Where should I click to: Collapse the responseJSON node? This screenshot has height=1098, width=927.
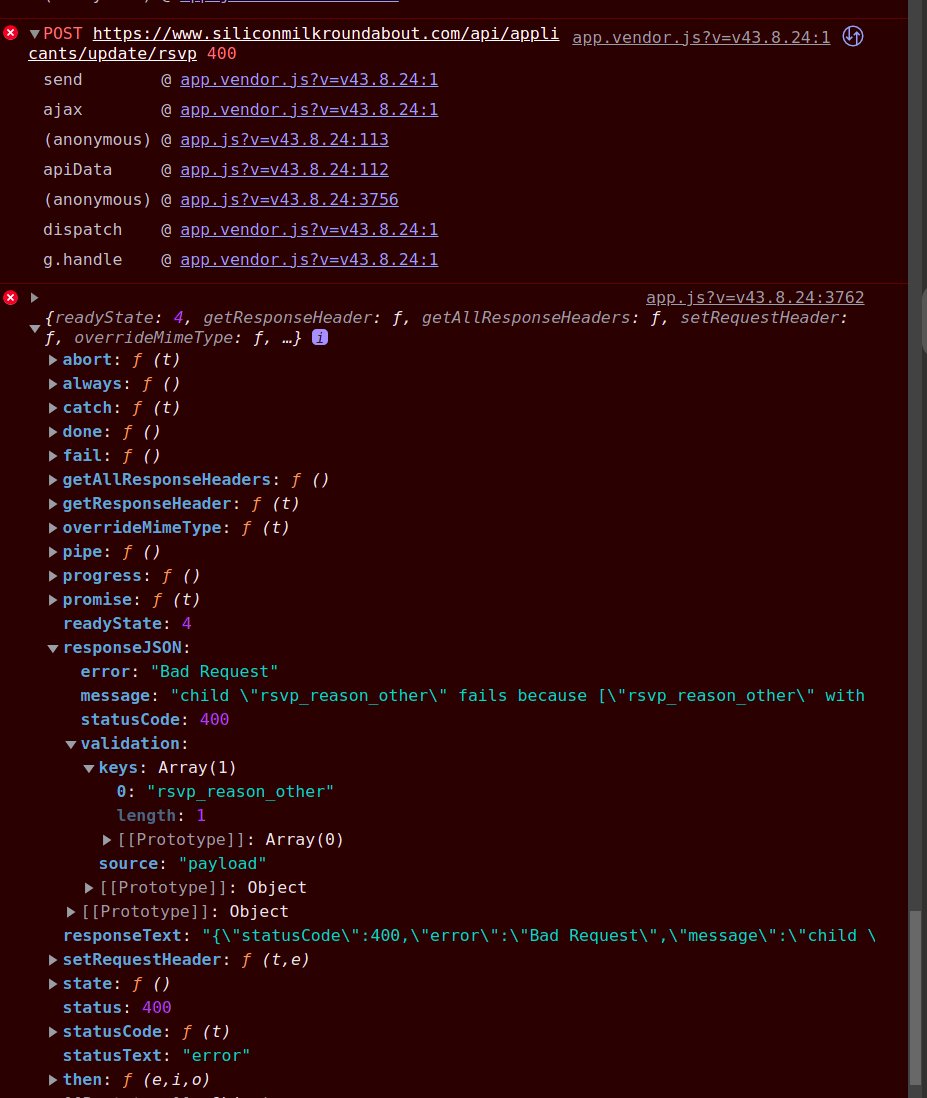[x=53, y=648]
